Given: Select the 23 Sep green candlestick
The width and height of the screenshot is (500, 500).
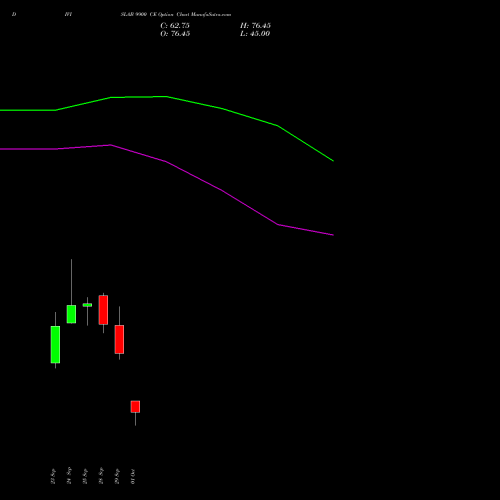Looking at the screenshot, I should (x=55, y=344).
